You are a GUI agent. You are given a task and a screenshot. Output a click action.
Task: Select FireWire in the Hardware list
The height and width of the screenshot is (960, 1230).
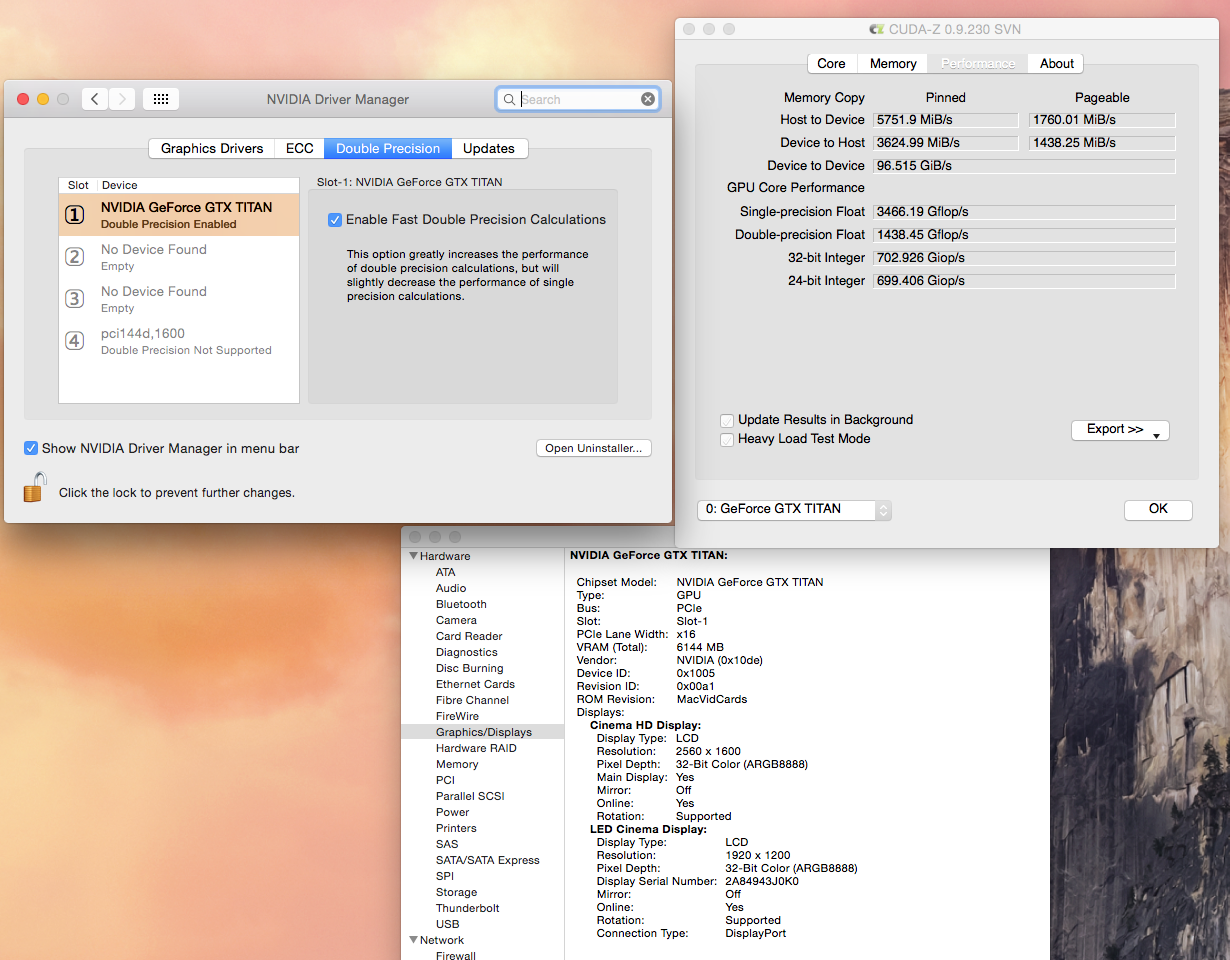coord(457,716)
